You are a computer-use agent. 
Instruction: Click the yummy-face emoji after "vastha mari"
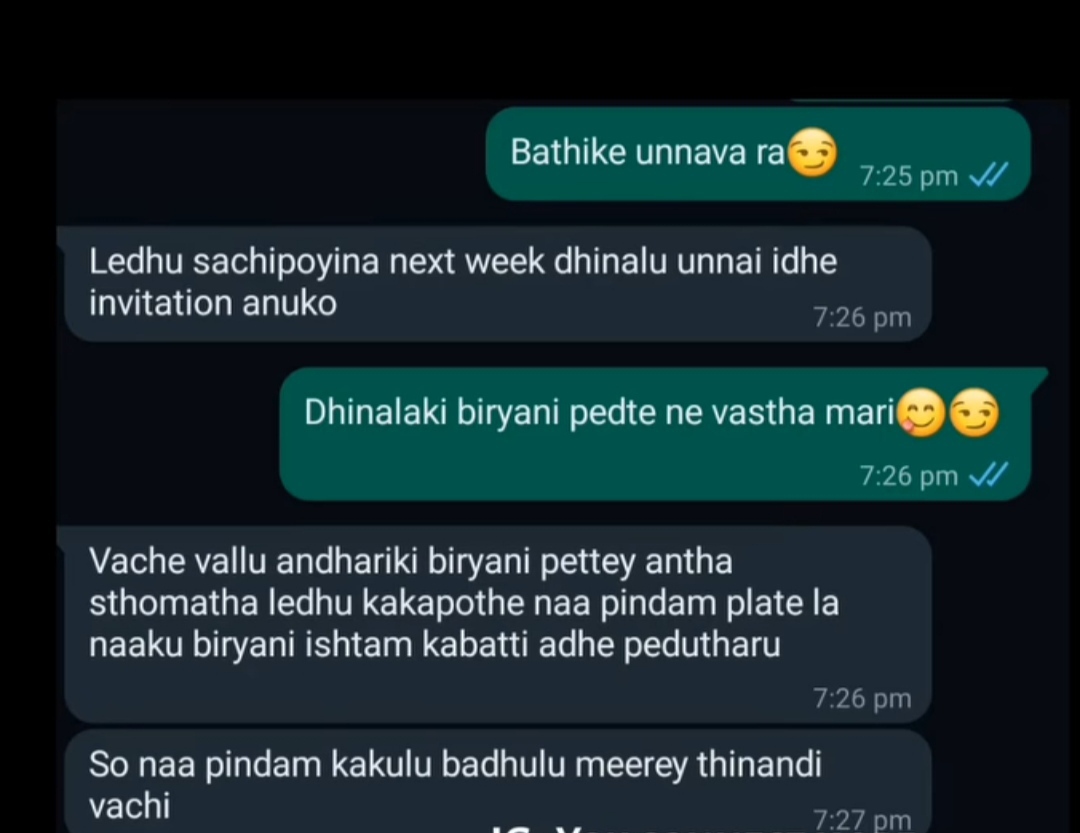924,413
